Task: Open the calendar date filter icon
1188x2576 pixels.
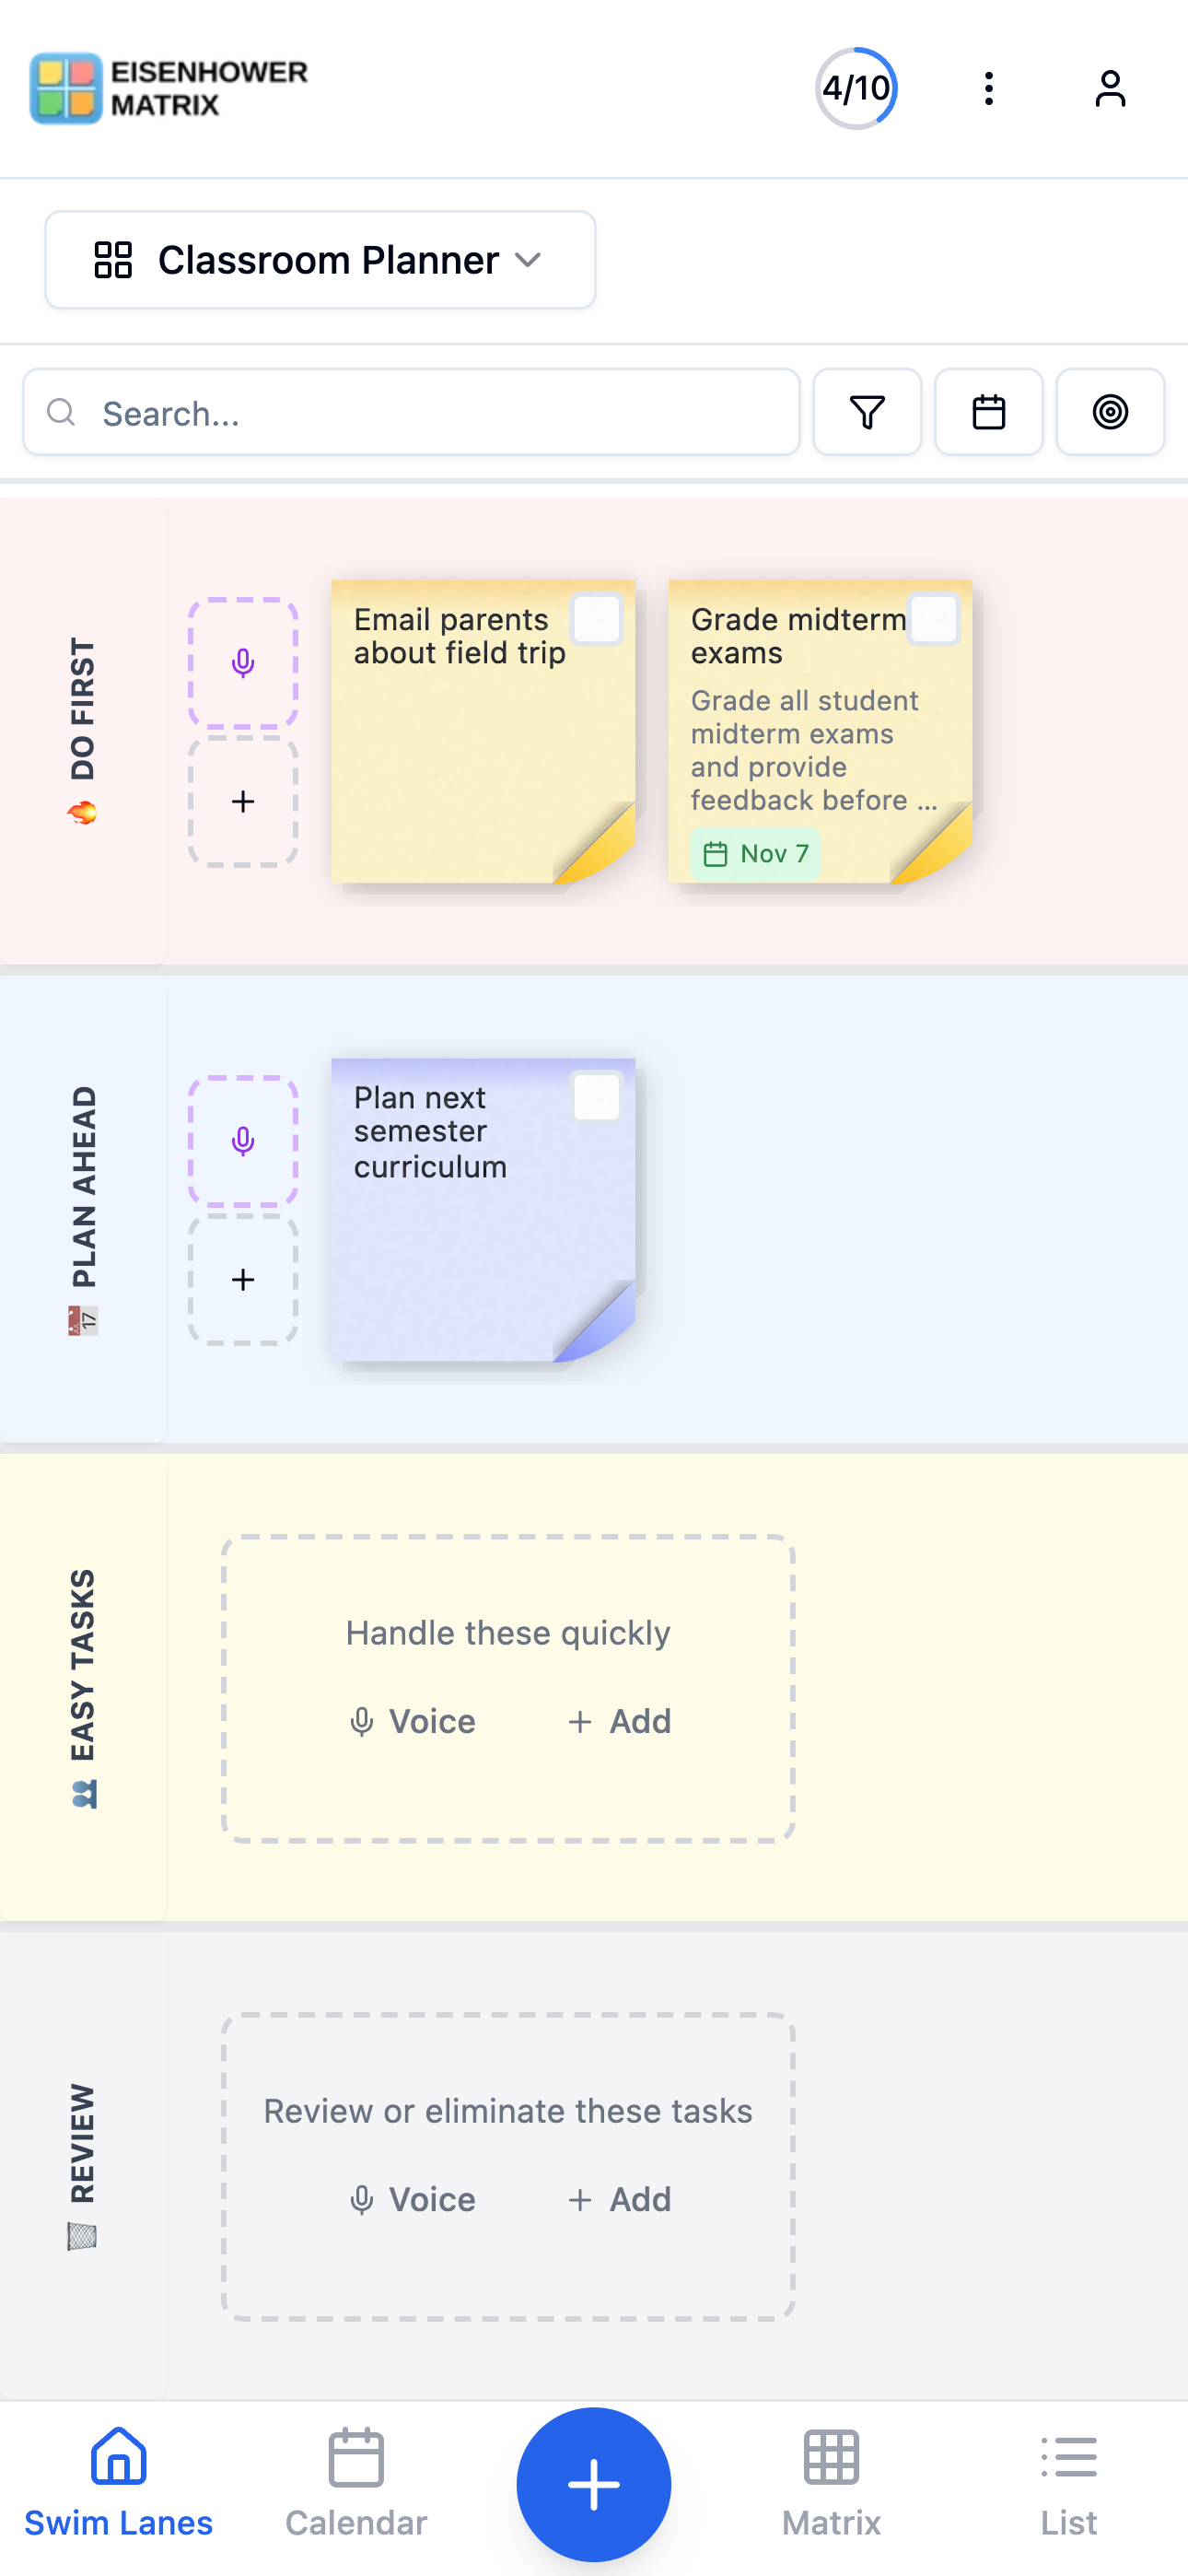Action: click(x=989, y=412)
